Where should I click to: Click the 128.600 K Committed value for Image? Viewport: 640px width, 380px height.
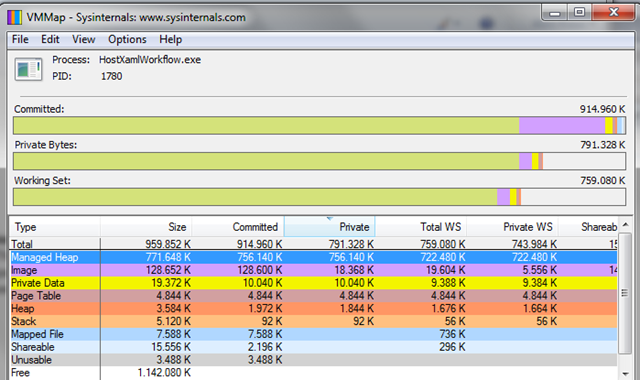(260, 270)
